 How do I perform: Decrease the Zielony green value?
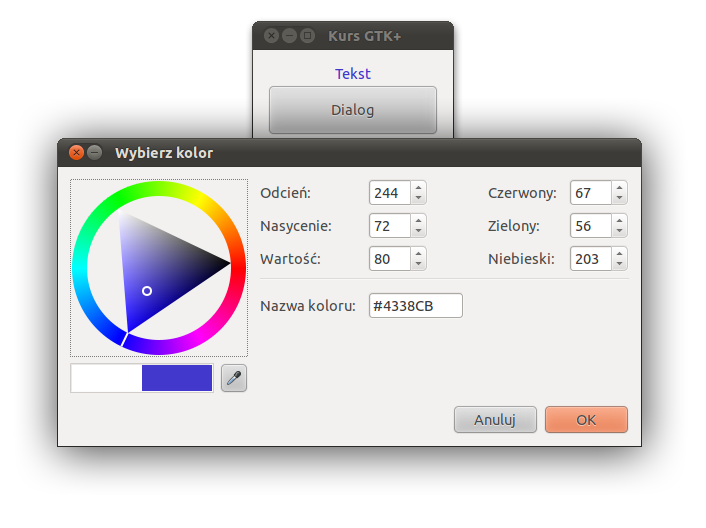(620, 231)
